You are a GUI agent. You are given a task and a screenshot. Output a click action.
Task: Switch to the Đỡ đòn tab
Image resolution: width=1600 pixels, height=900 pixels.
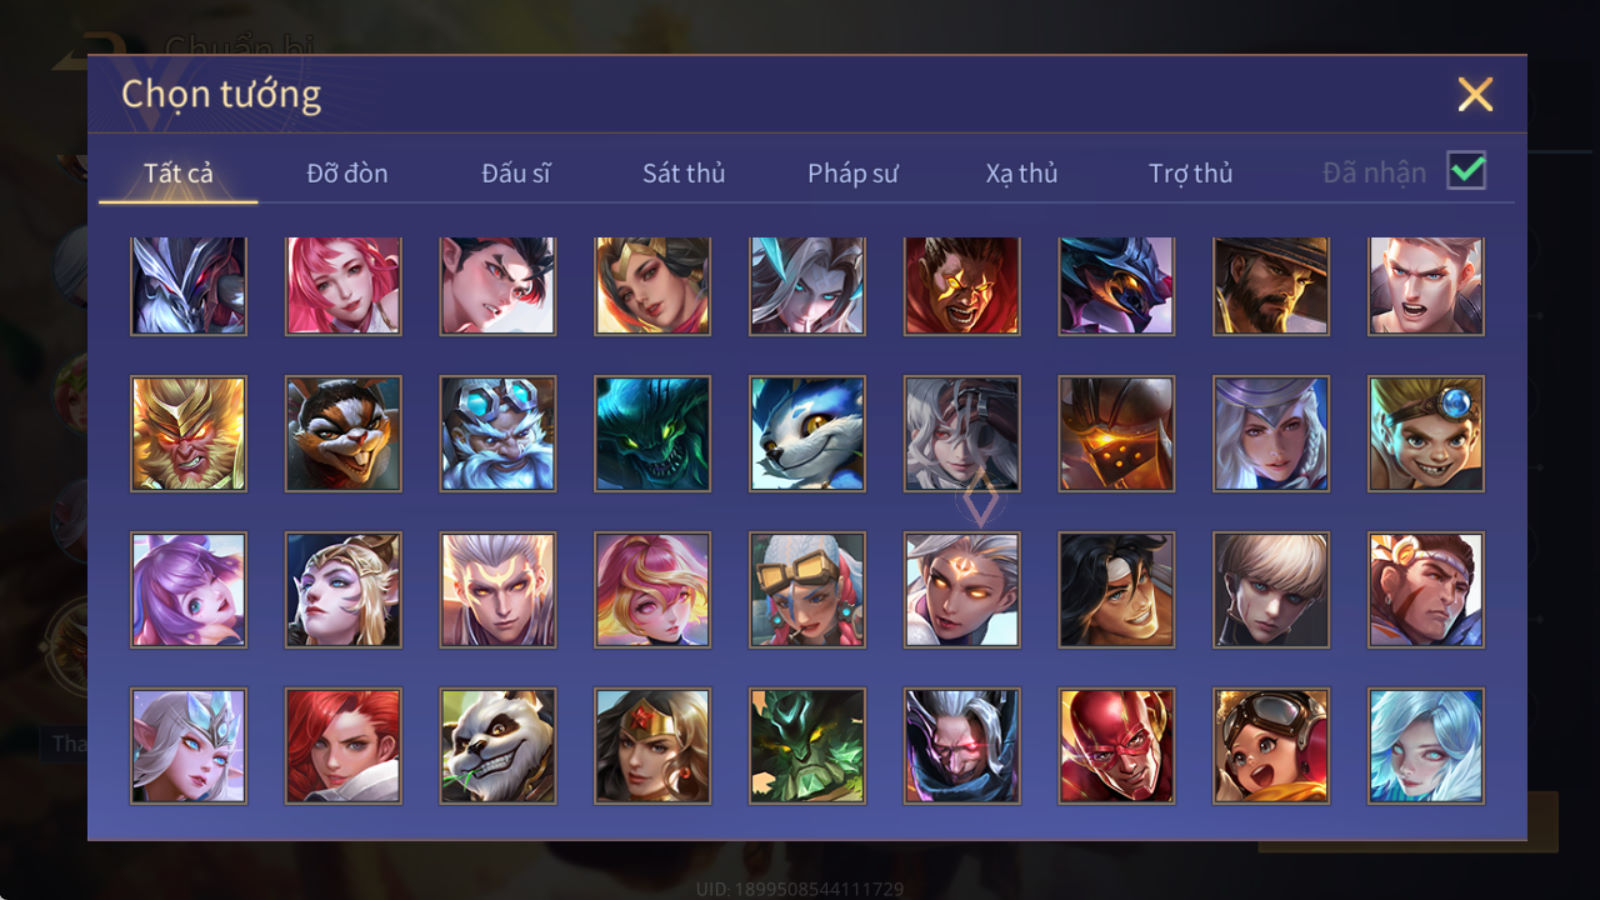347,173
